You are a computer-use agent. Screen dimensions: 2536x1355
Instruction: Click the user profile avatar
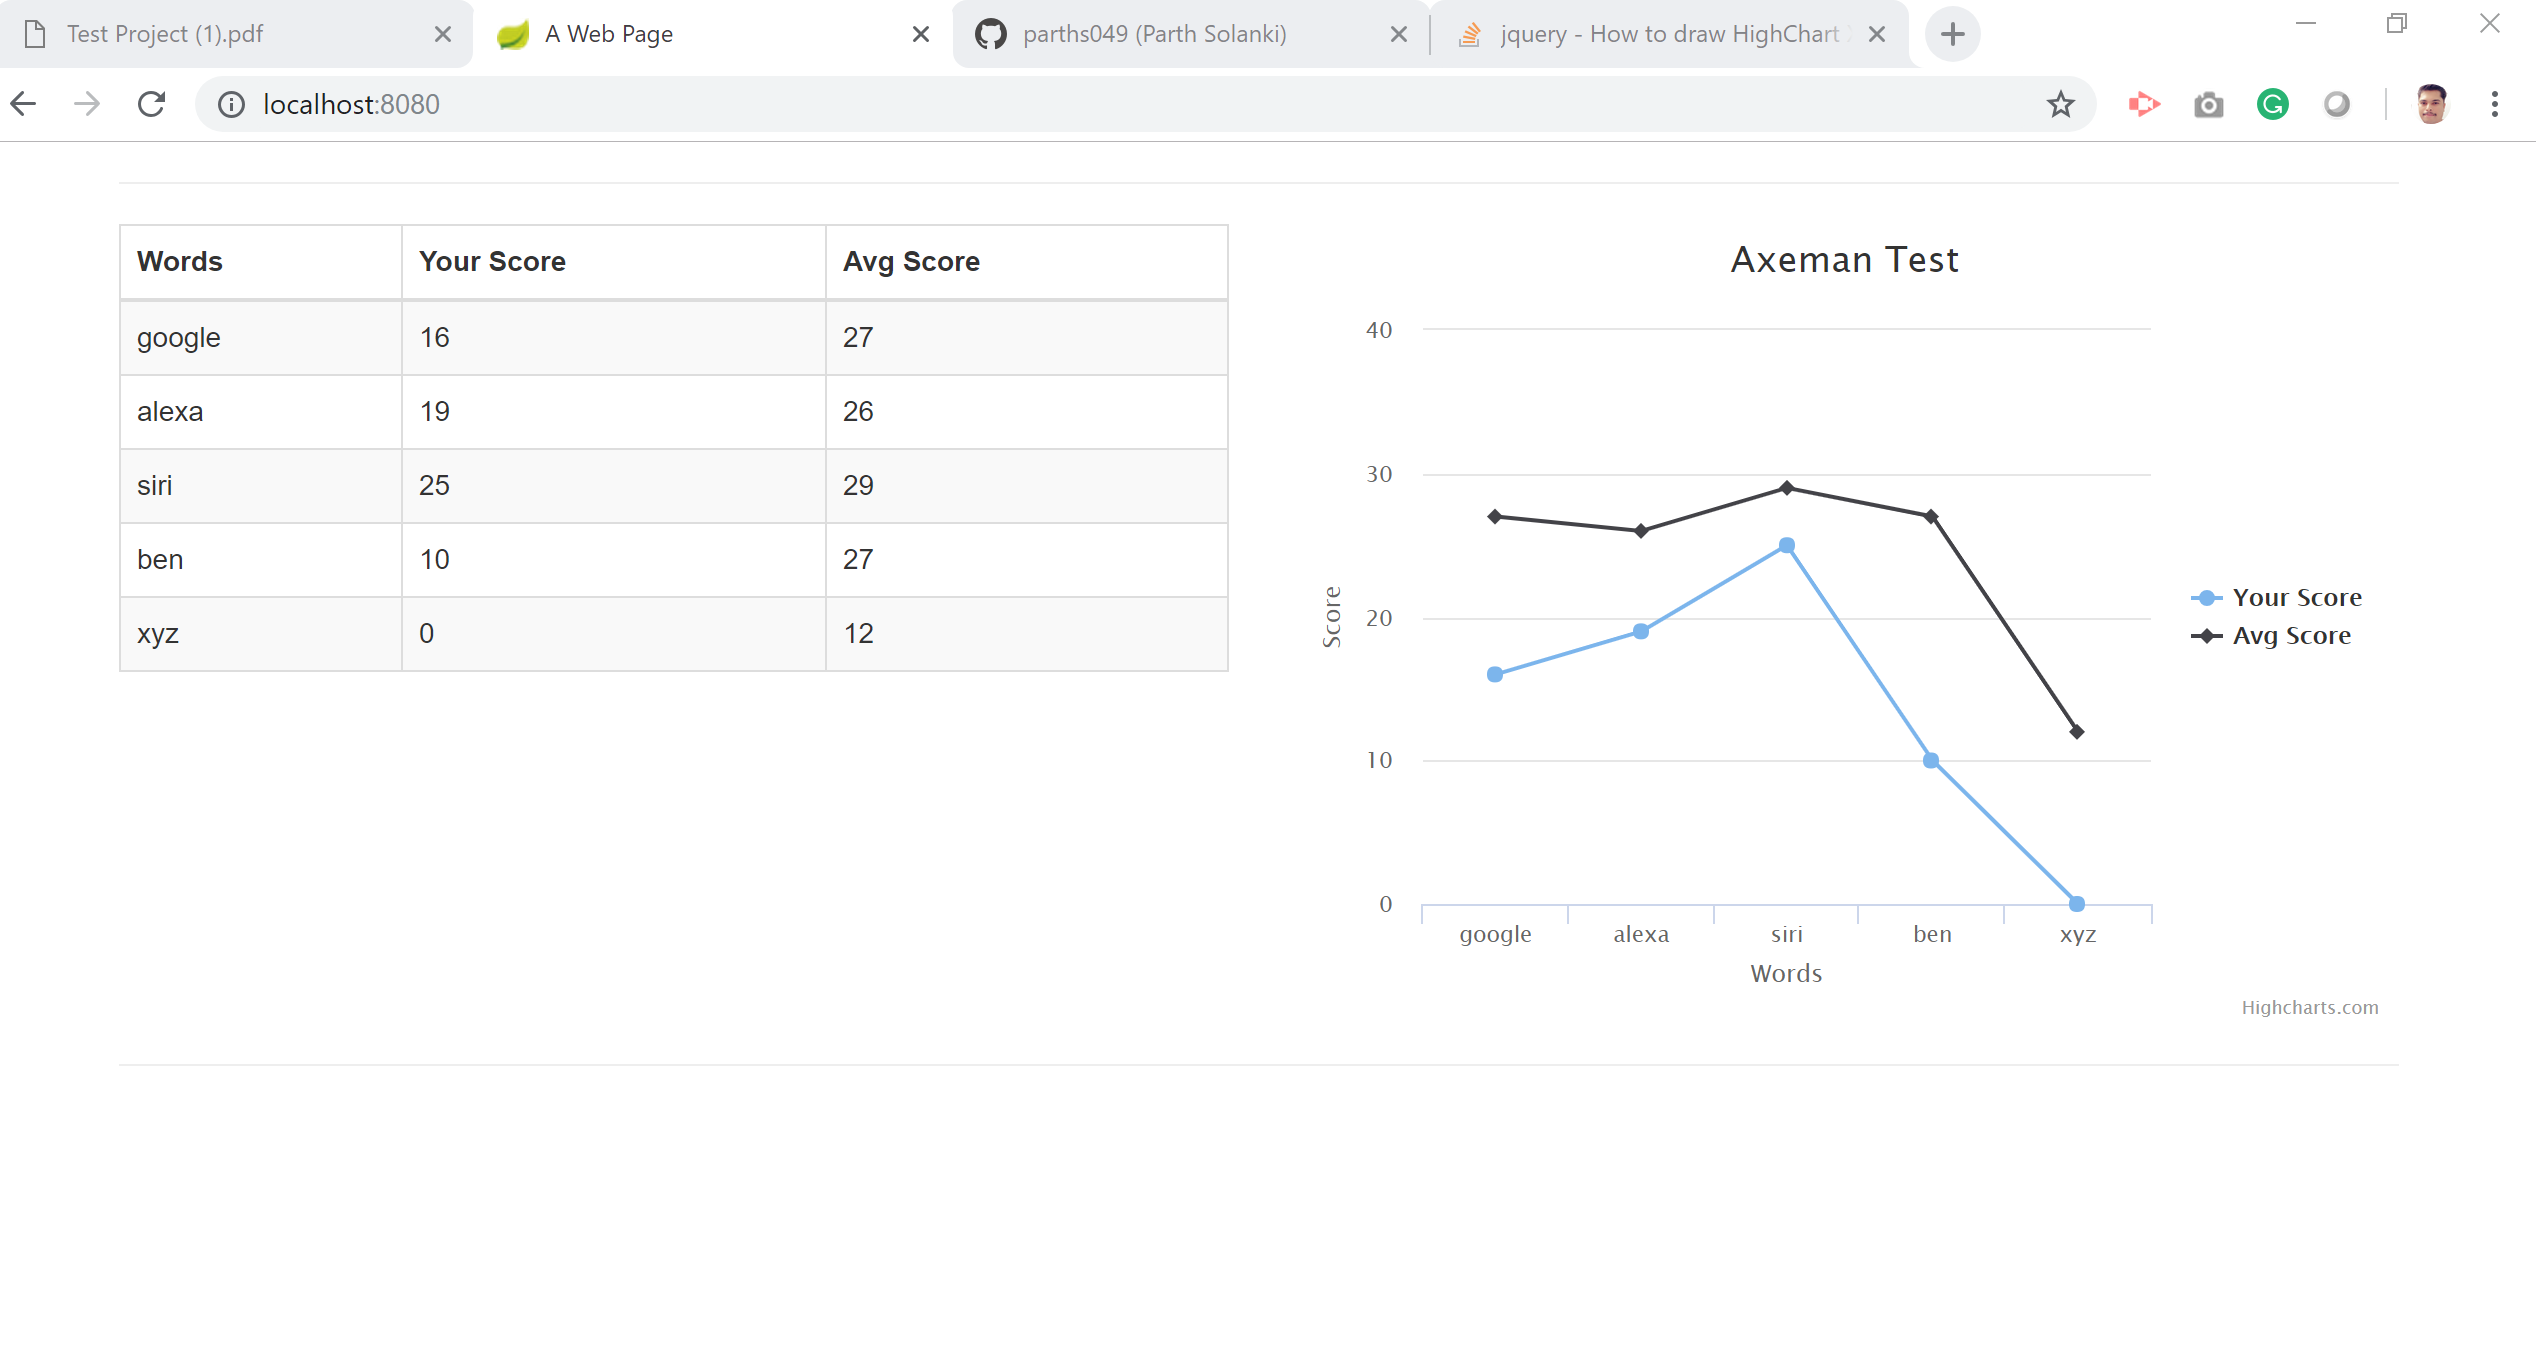[2431, 104]
